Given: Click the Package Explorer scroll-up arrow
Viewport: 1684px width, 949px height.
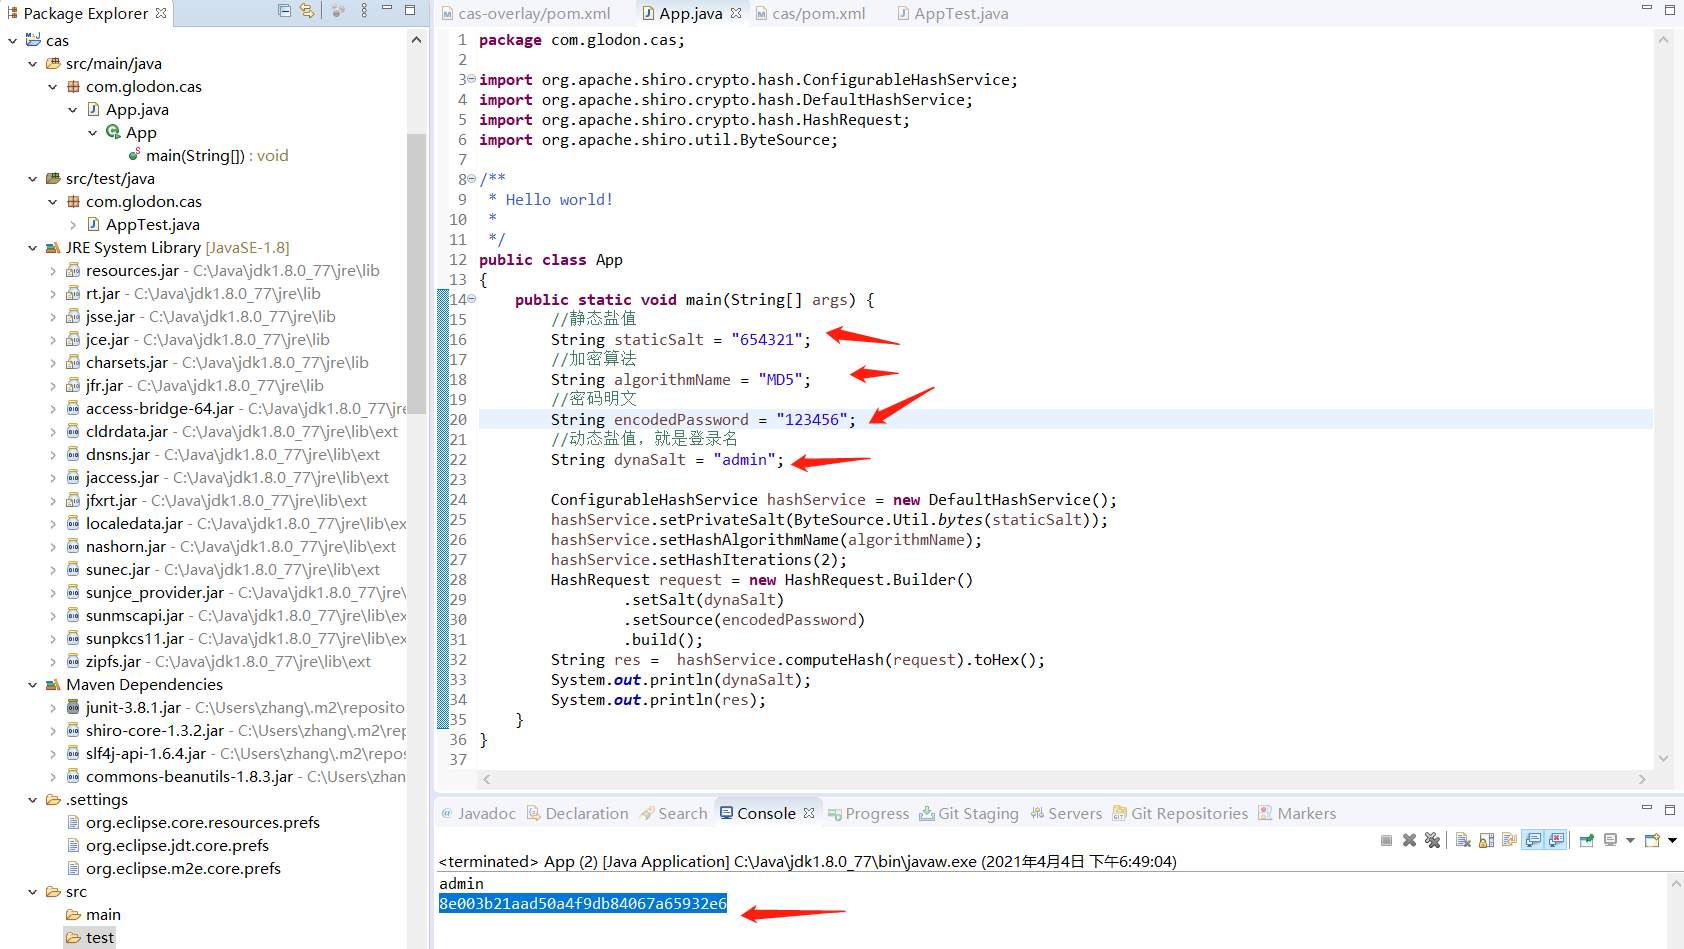Looking at the screenshot, I should (416, 40).
